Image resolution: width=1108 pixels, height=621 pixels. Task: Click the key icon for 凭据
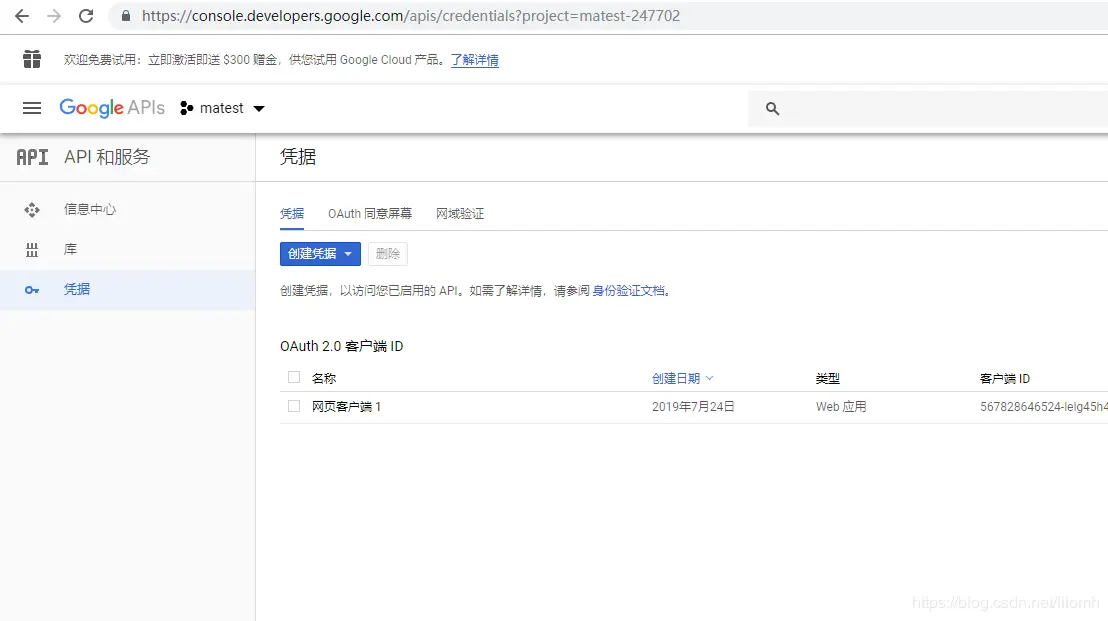(x=32, y=290)
